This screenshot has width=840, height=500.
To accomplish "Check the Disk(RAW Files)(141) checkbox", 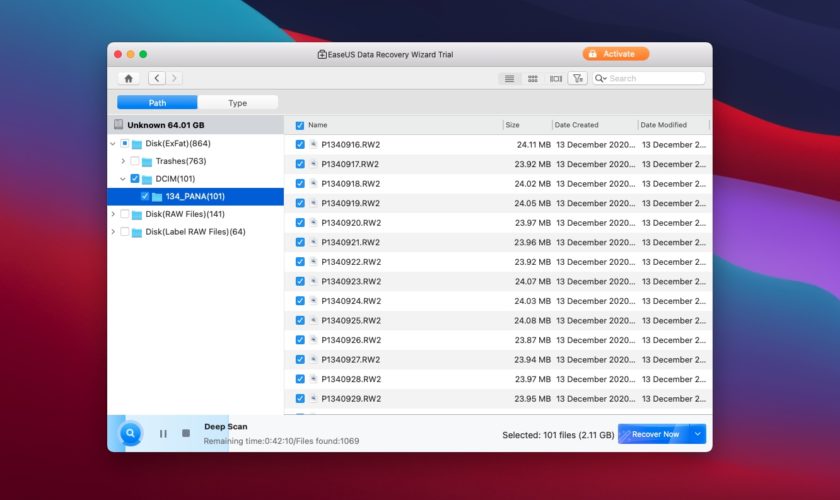I will coord(125,214).
